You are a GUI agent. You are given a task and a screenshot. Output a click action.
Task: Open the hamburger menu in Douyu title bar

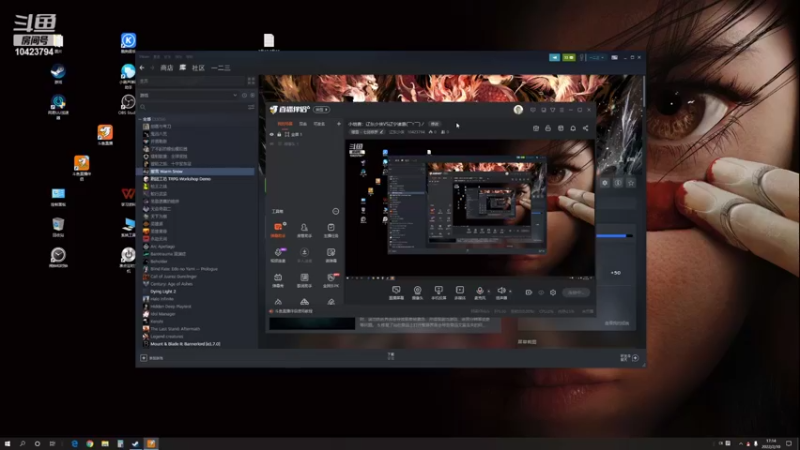(562, 110)
